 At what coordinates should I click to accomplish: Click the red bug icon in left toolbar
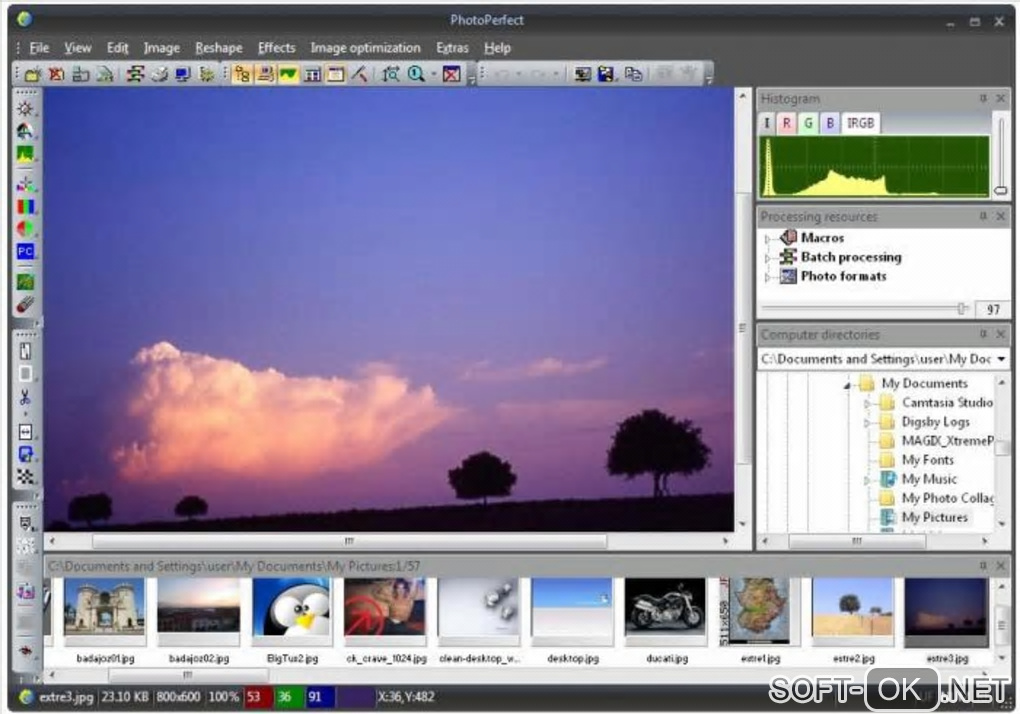pos(25,650)
